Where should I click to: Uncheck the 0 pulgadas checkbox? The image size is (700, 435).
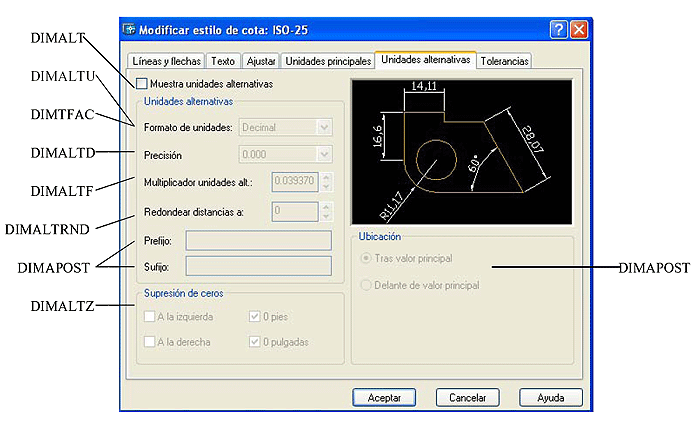click(x=254, y=342)
